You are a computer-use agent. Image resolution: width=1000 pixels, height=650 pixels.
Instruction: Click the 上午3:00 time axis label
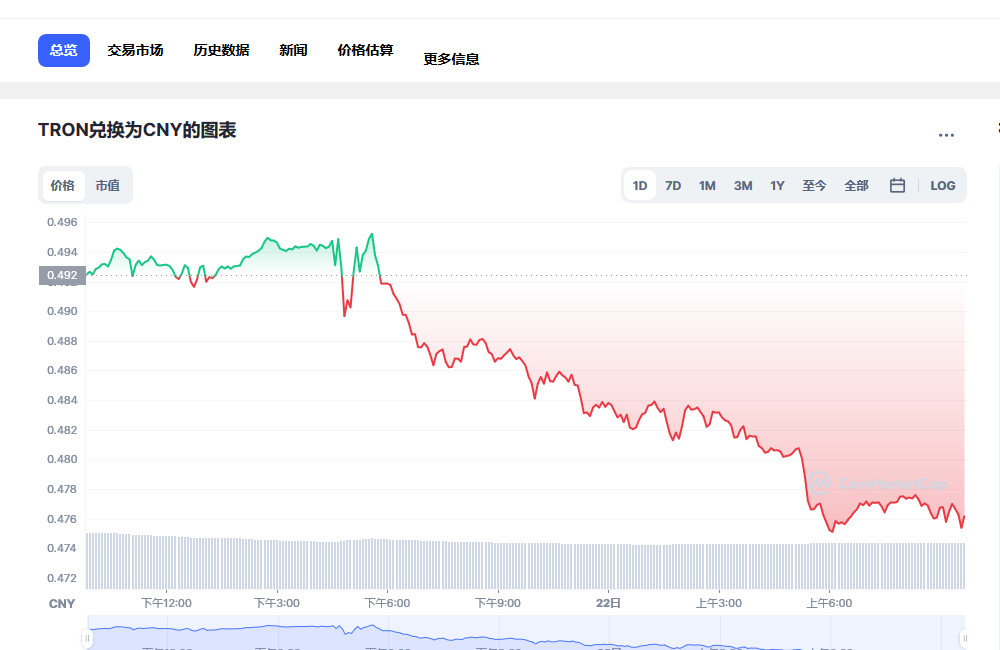pos(719,603)
